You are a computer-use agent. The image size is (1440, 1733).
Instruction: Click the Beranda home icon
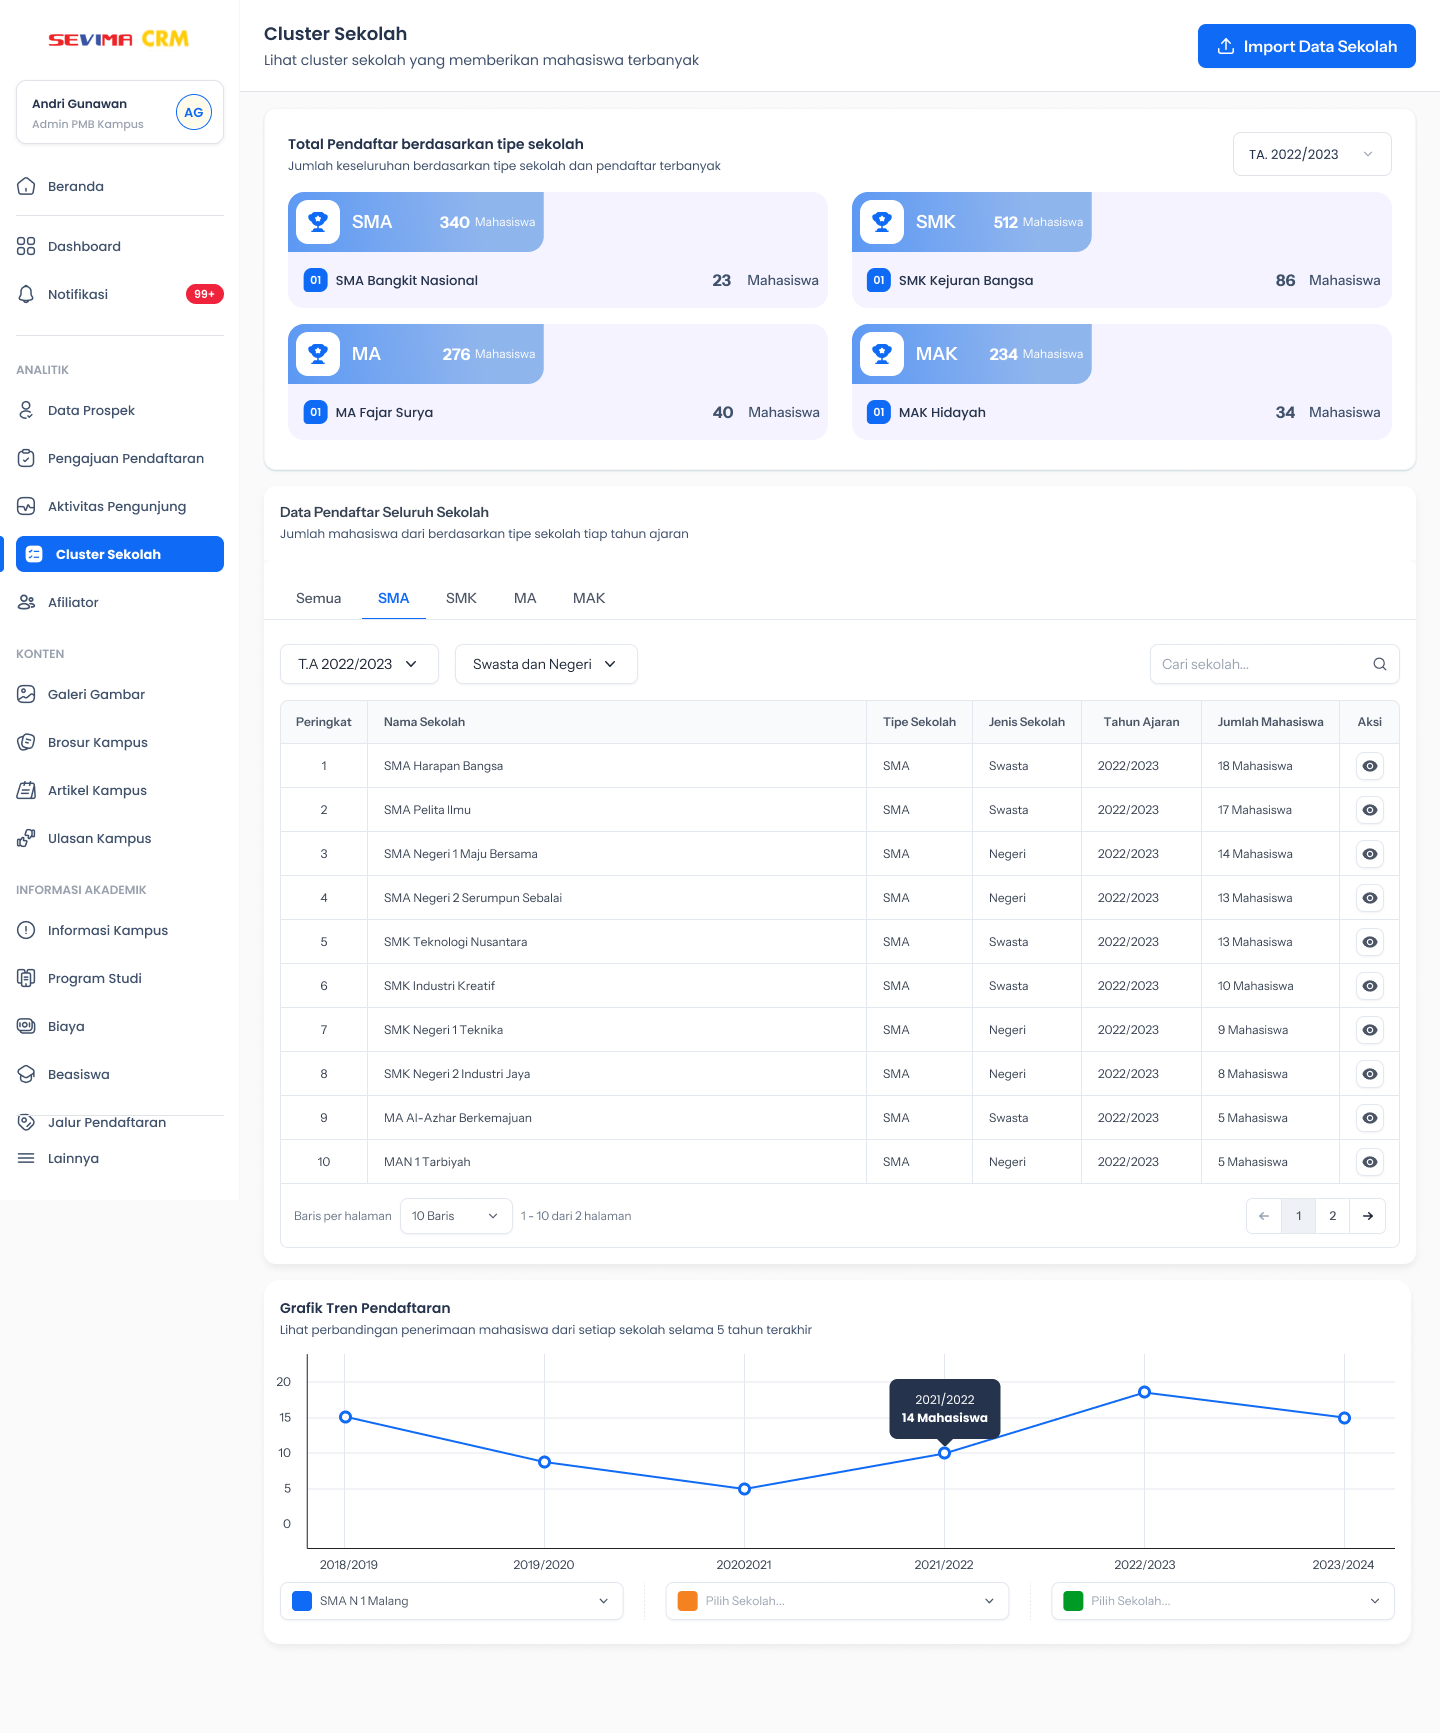point(26,186)
